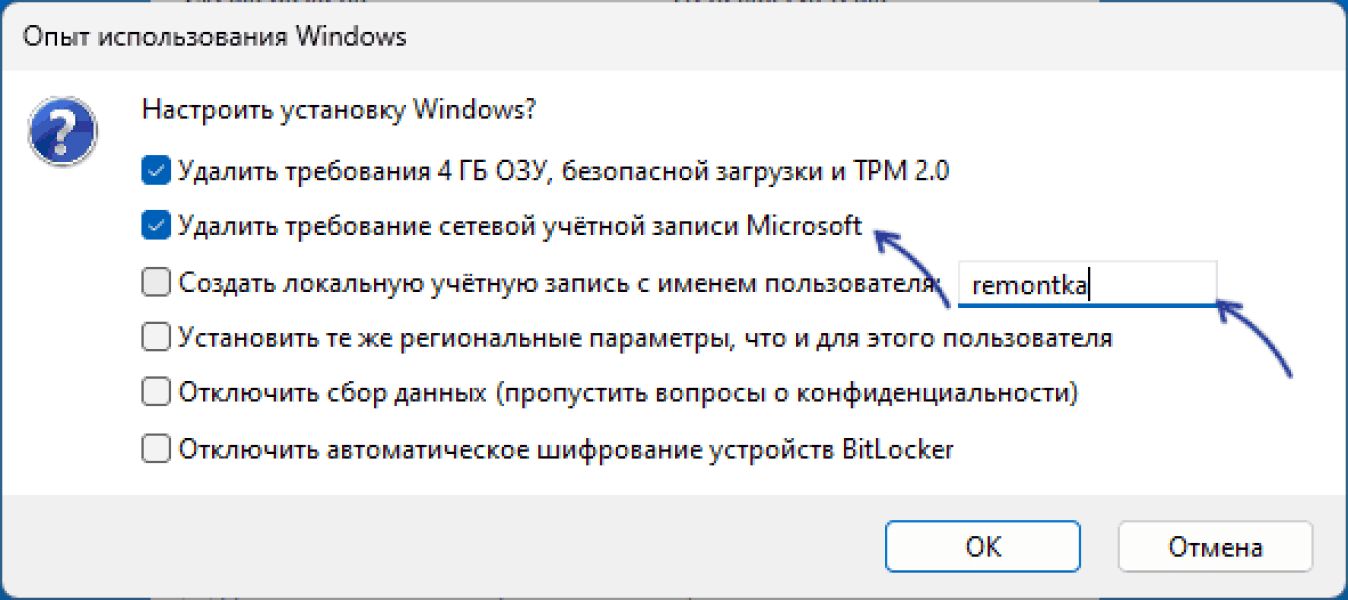1348x600 pixels.
Task: Enable copying current regional settings
Action: coord(155,337)
